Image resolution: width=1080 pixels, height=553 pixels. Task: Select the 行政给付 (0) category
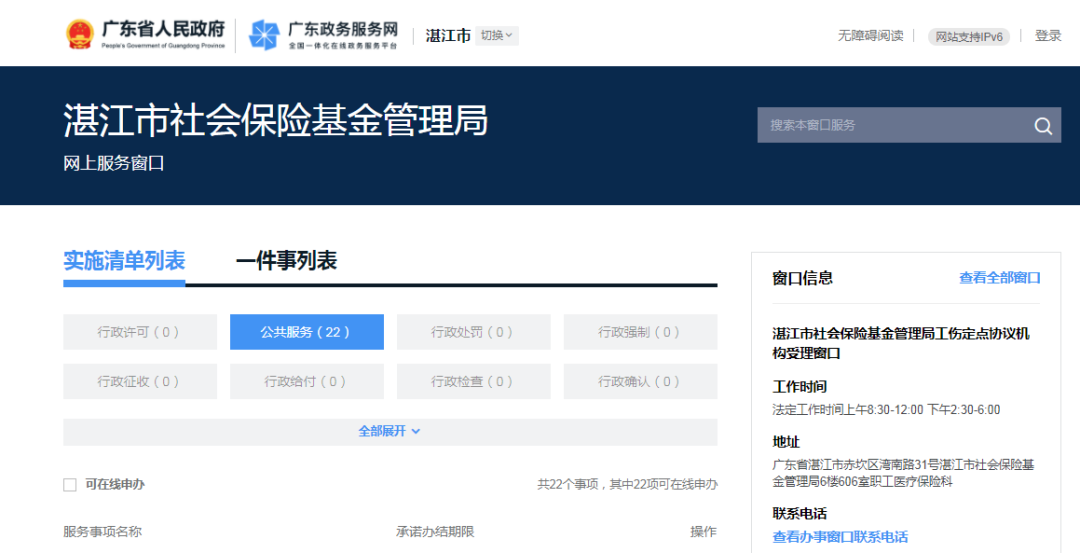pyautogui.click(x=306, y=381)
